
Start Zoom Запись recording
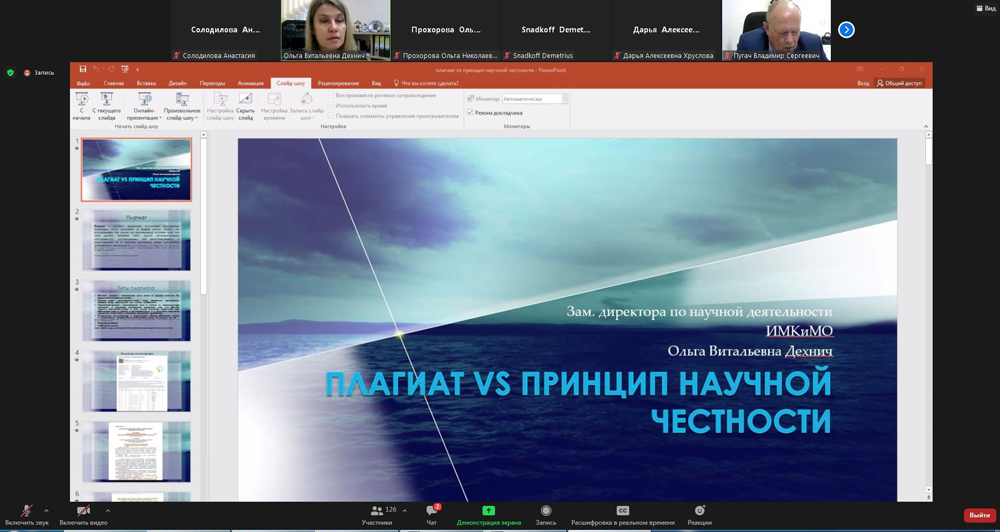pos(545,512)
